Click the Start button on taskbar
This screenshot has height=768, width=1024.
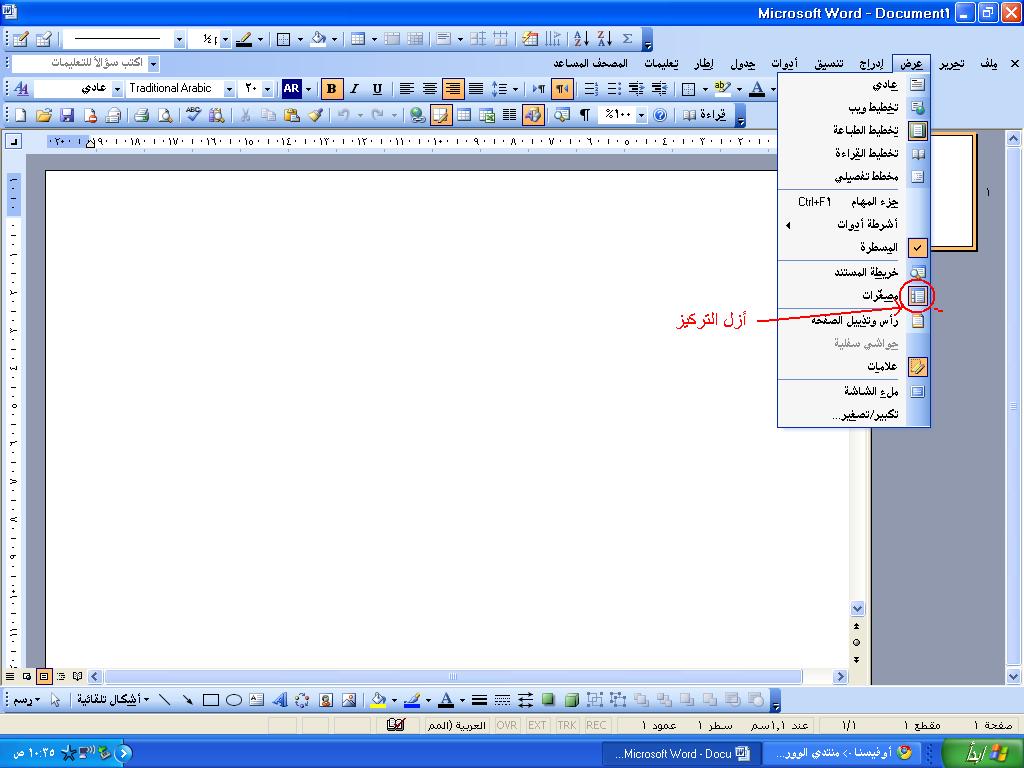pyautogui.click(x=983, y=752)
